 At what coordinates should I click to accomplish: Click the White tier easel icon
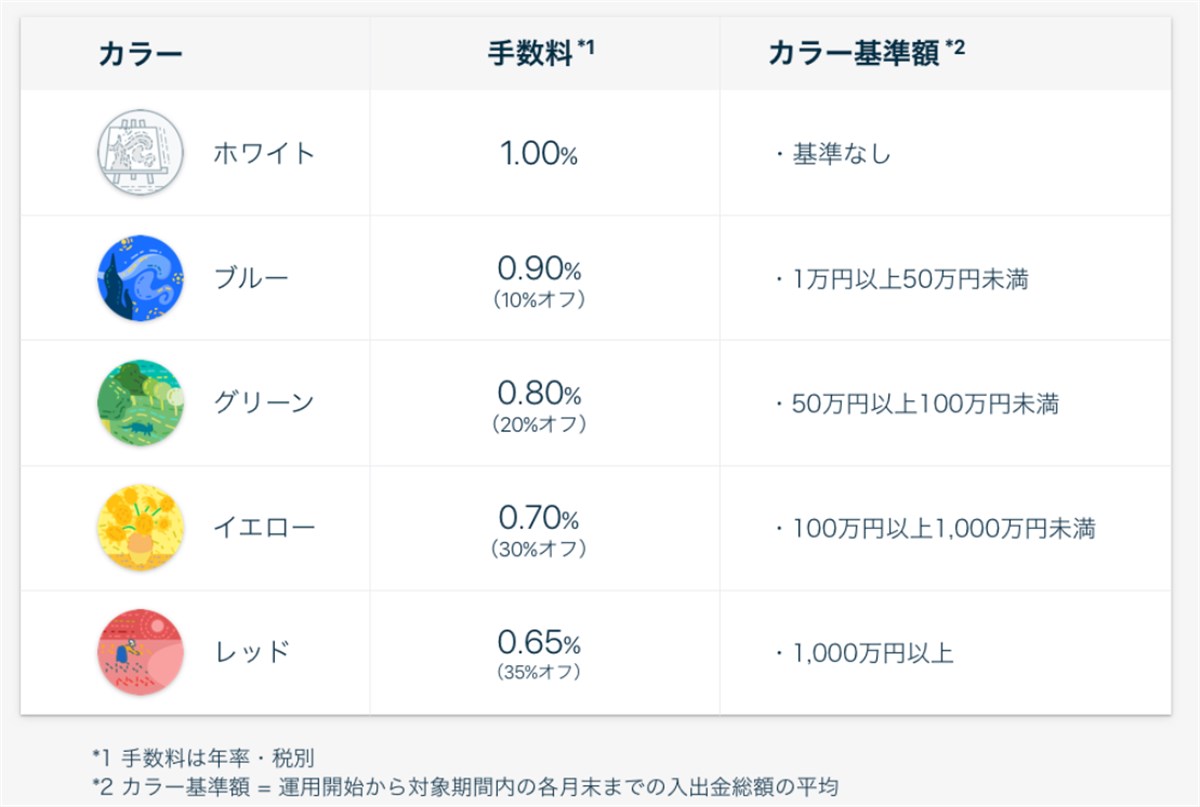[140, 153]
